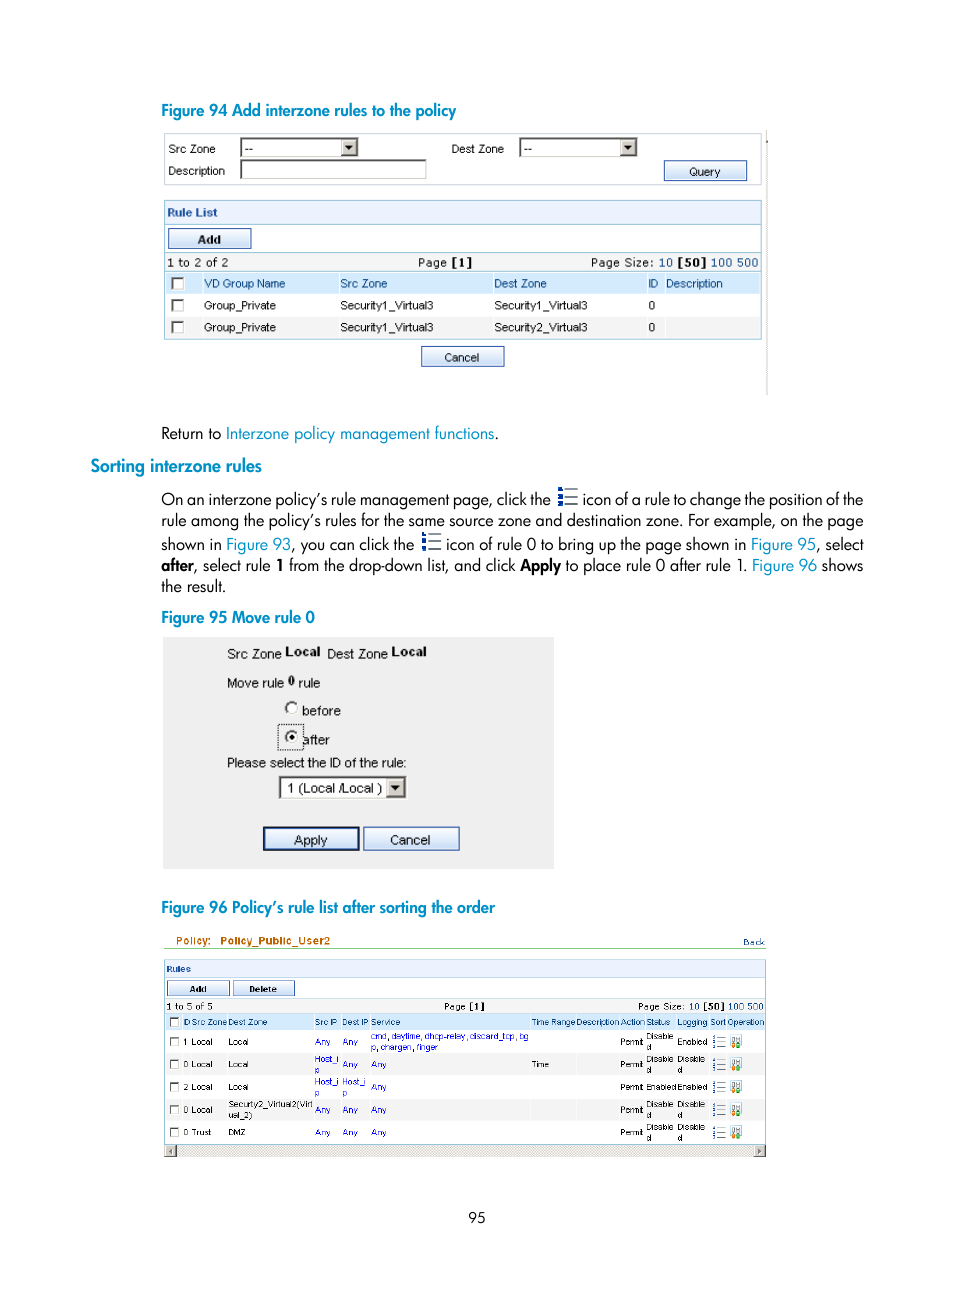
Task: Click Apply in the Move rule dialog
Action: click(311, 839)
